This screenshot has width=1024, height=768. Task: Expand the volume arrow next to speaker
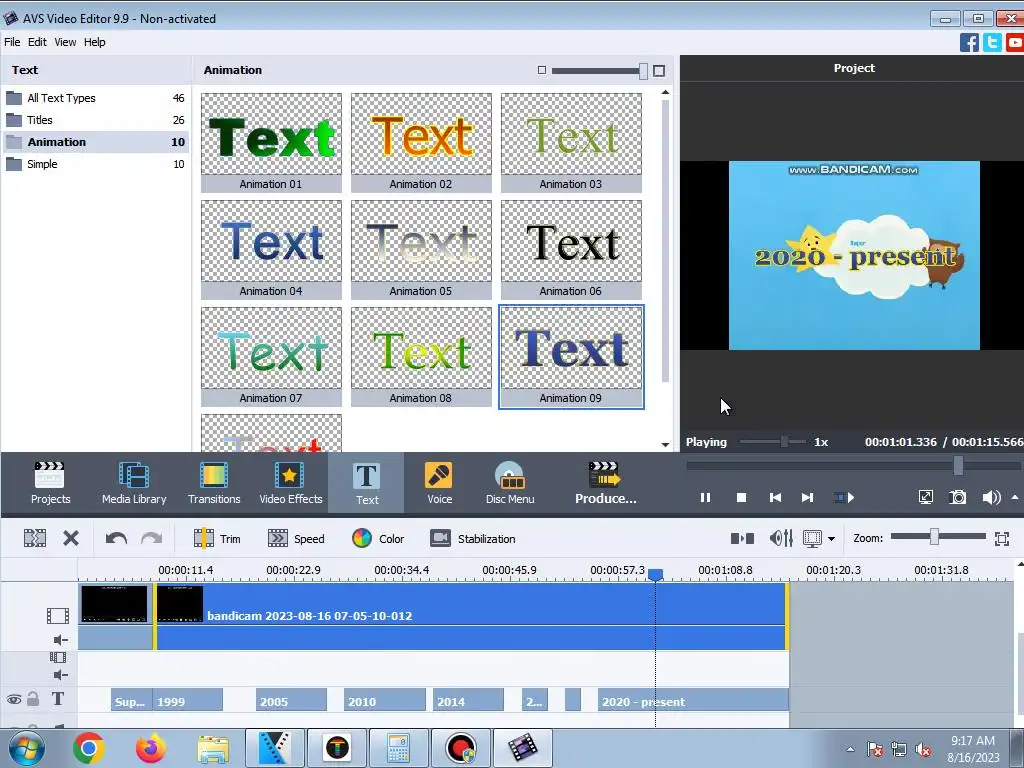pyautogui.click(x=1015, y=498)
